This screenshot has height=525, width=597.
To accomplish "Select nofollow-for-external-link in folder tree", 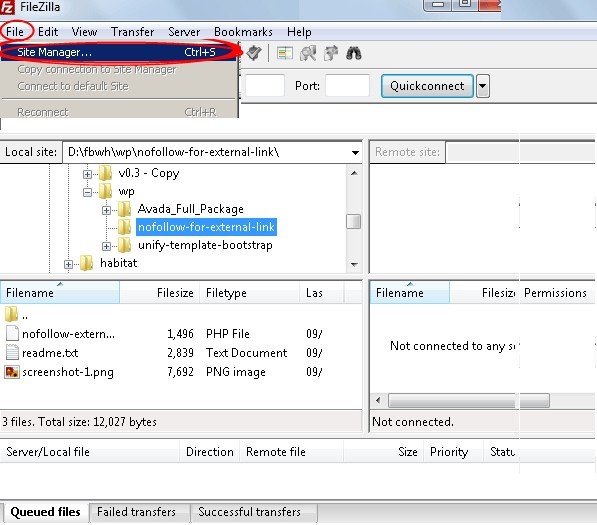I will click(x=206, y=227).
